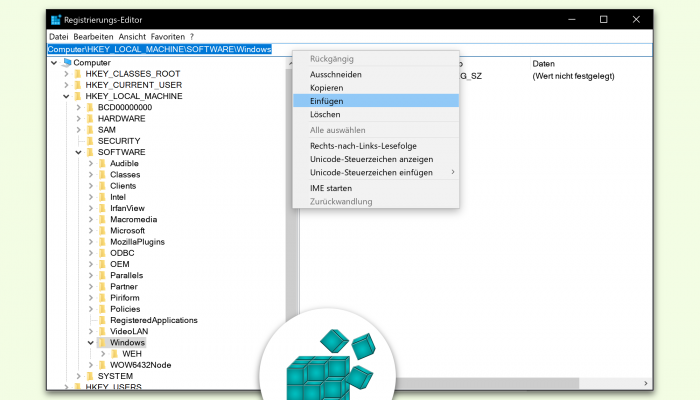
Task: Select Rechts-nach-Links-Lesefolge option
Action: (x=376, y=146)
